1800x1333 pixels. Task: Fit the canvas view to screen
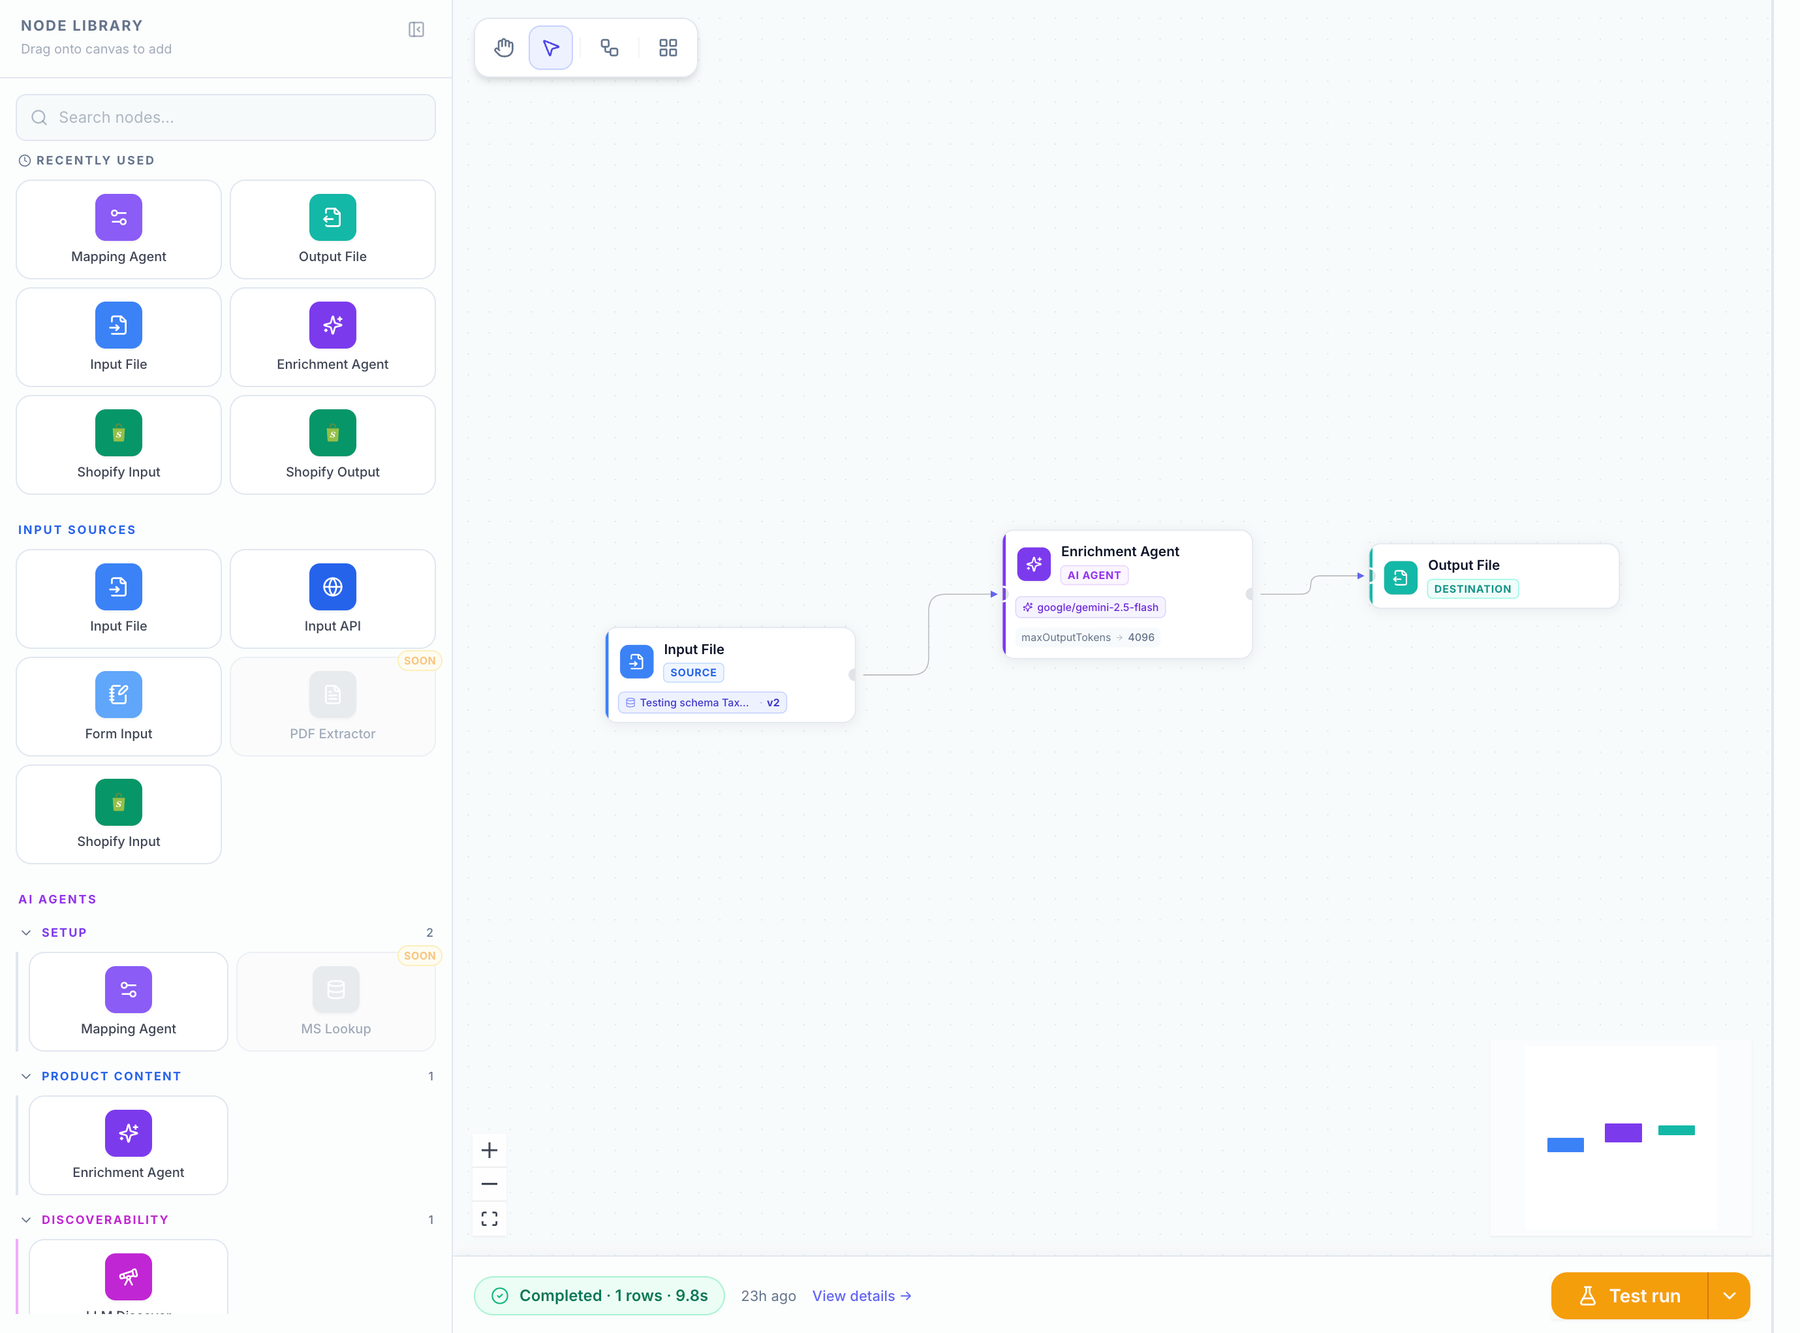click(x=489, y=1219)
